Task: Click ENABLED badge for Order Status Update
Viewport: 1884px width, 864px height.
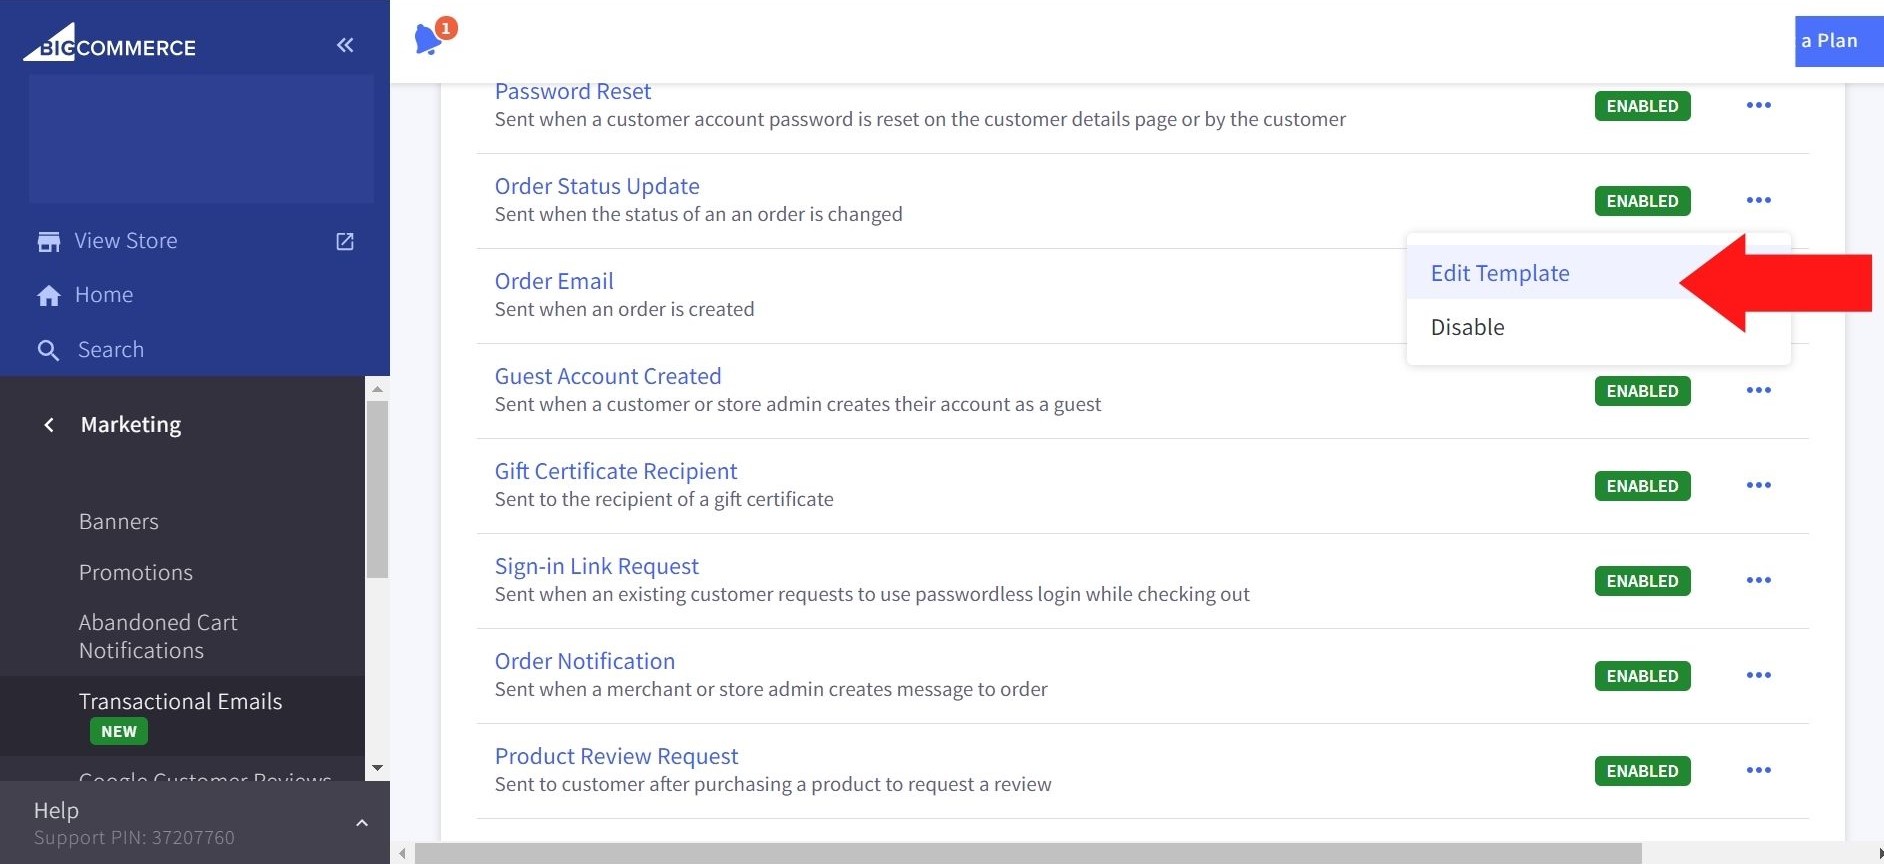Action: (x=1642, y=201)
